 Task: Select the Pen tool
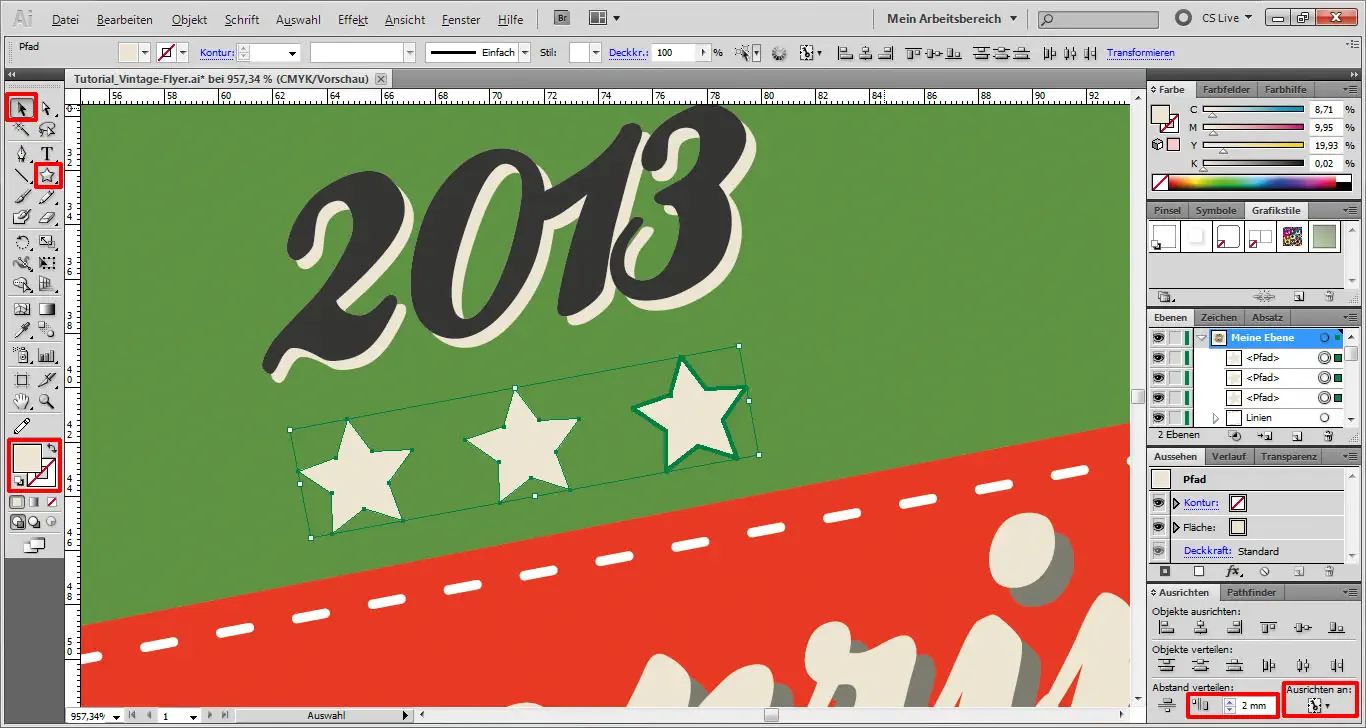(21, 153)
